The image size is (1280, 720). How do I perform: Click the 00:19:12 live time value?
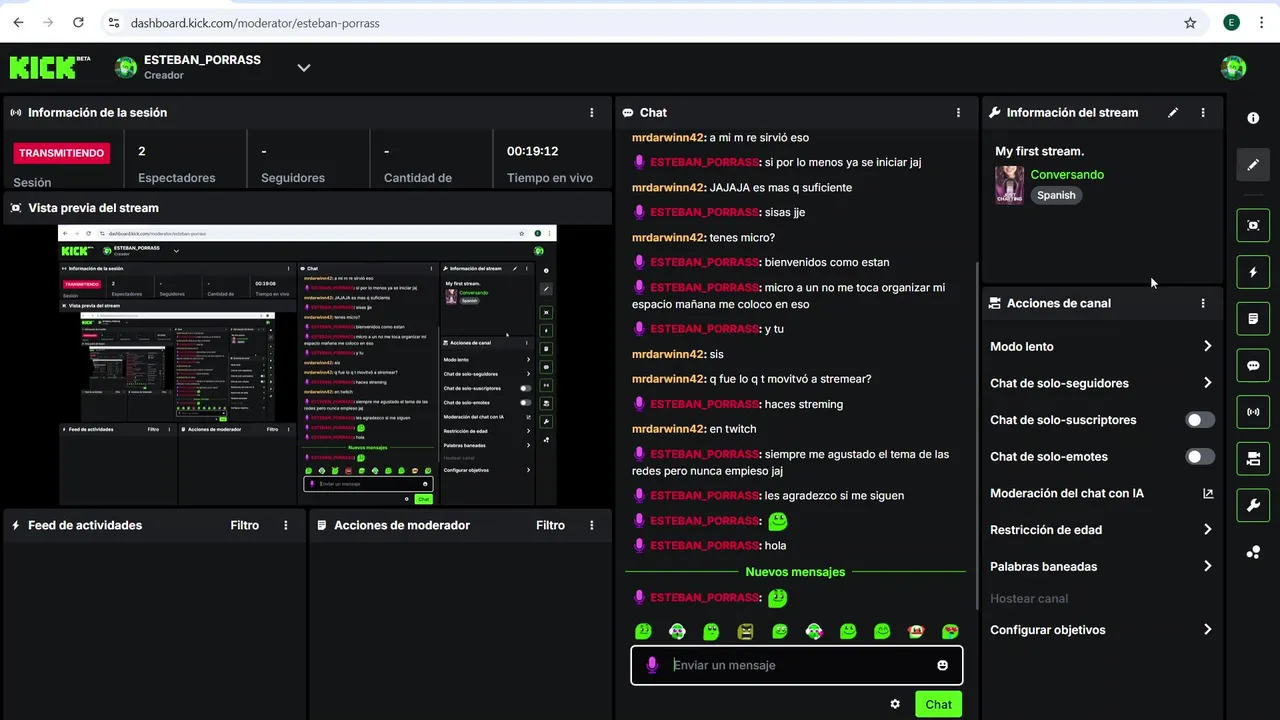pos(532,151)
